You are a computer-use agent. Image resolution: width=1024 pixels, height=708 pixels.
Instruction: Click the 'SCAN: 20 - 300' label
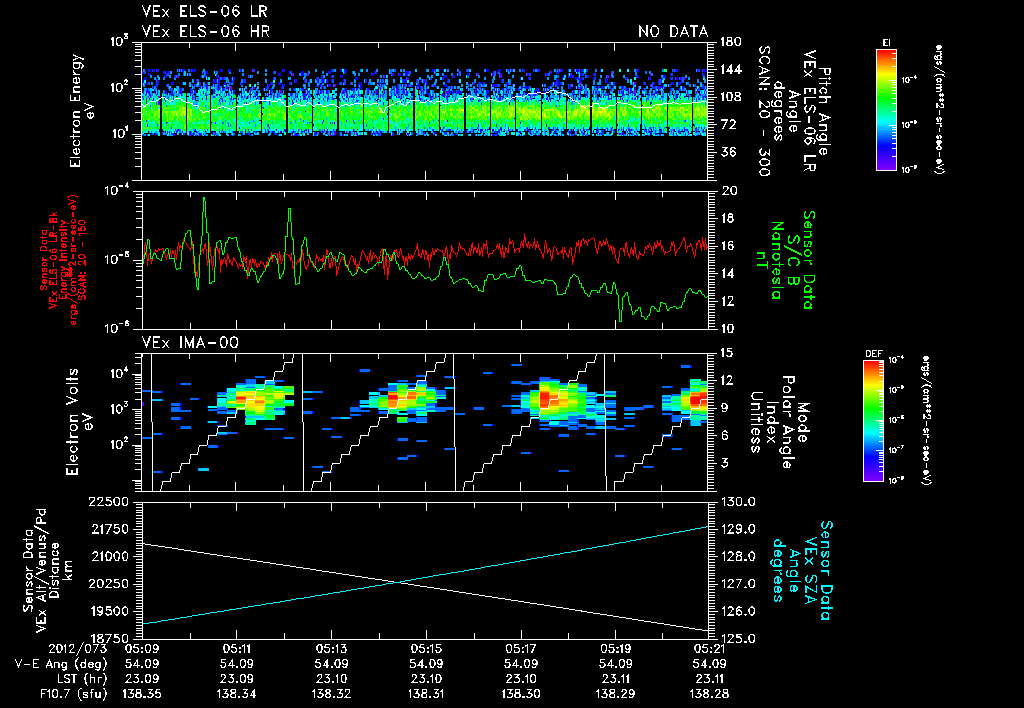click(763, 111)
